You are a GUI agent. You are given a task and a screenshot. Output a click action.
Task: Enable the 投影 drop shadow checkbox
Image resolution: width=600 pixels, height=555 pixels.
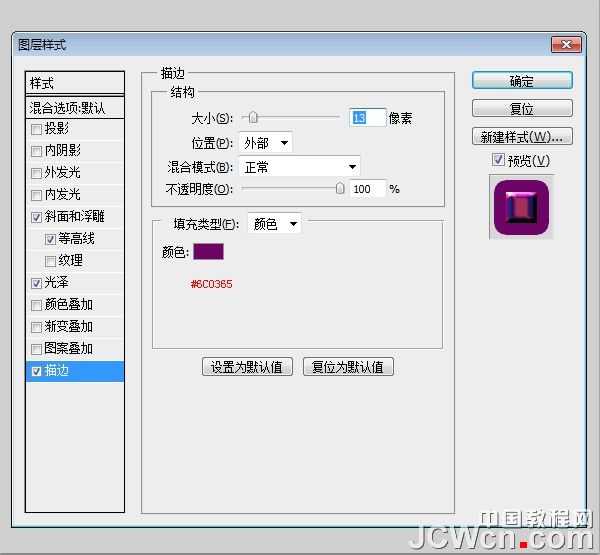pyautogui.click(x=36, y=129)
